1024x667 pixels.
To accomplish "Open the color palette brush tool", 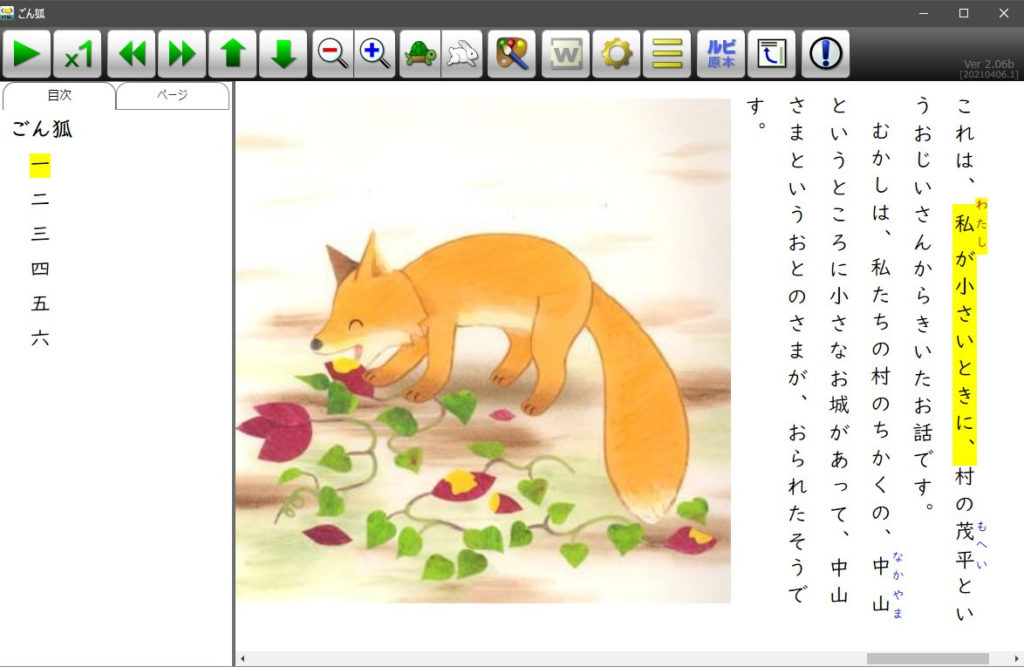I will tap(512, 54).
